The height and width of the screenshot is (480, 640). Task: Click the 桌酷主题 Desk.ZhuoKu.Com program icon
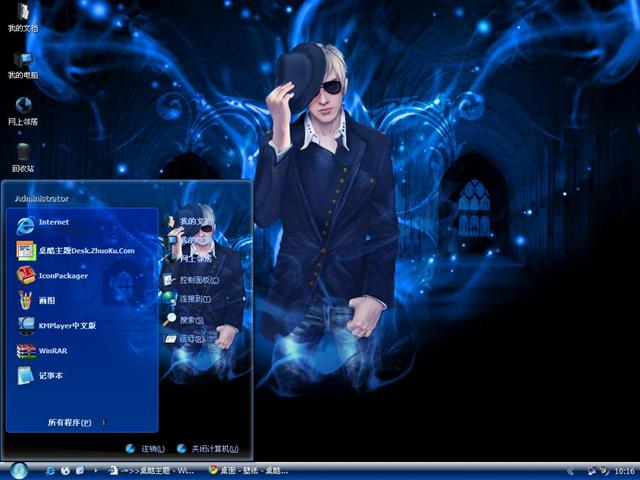click(x=26, y=250)
